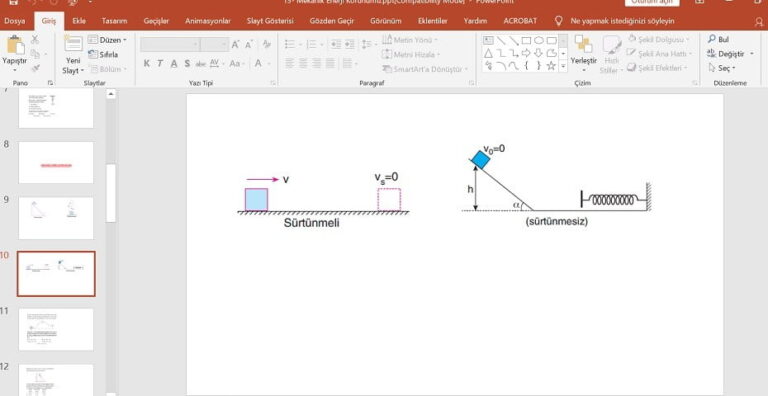Click the clear formatting icon
The width and height of the screenshot is (768, 396).
point(267,45)
